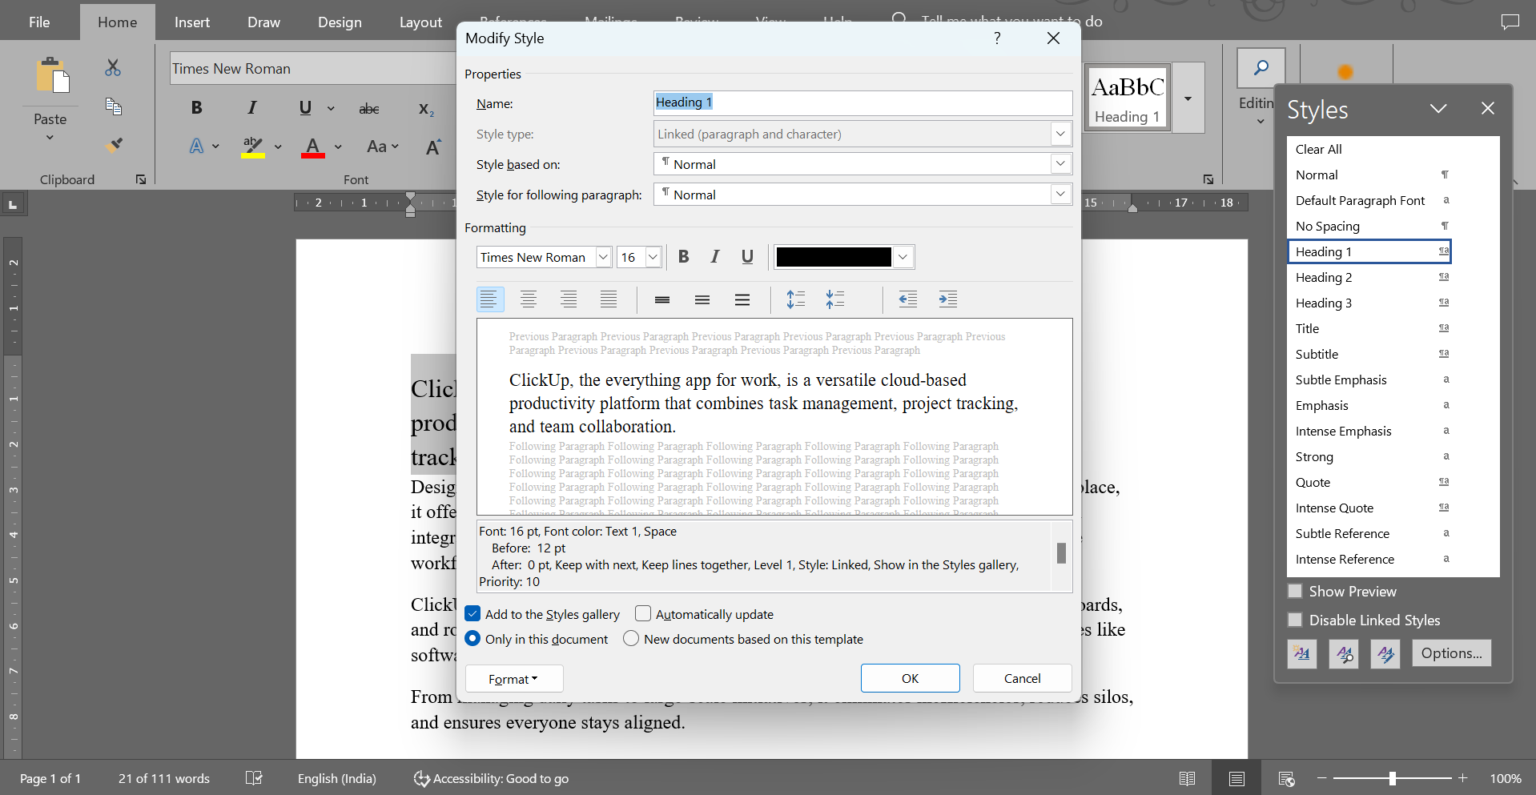Toggle Italic in the Modify Style formatting row
The width and height of the screenshot is (1536, 795).
point(715,257)
